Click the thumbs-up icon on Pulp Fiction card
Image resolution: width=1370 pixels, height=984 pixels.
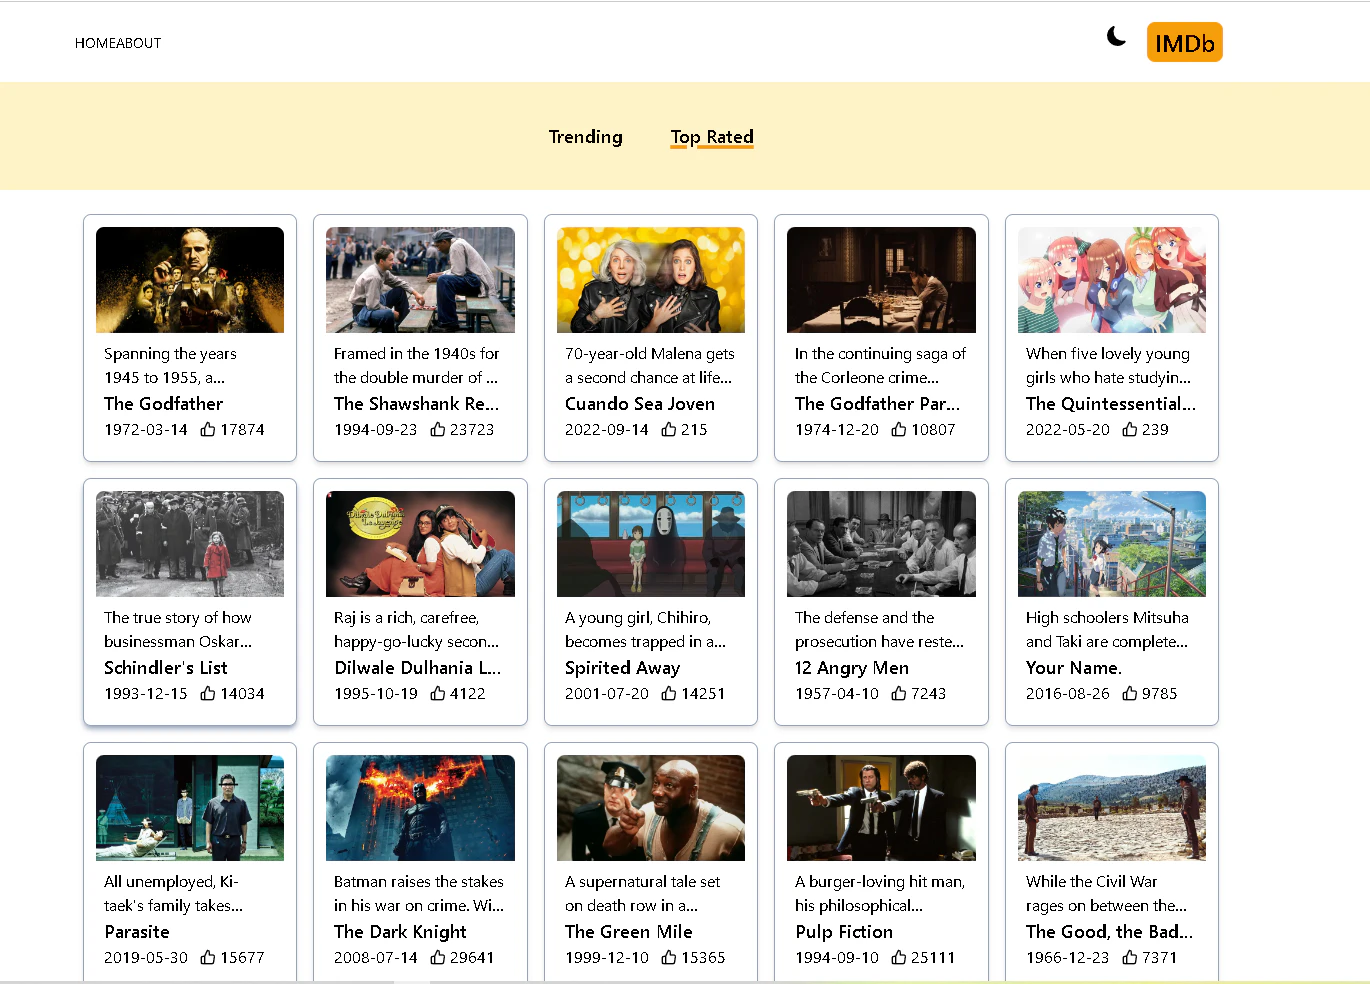(899, 957)
